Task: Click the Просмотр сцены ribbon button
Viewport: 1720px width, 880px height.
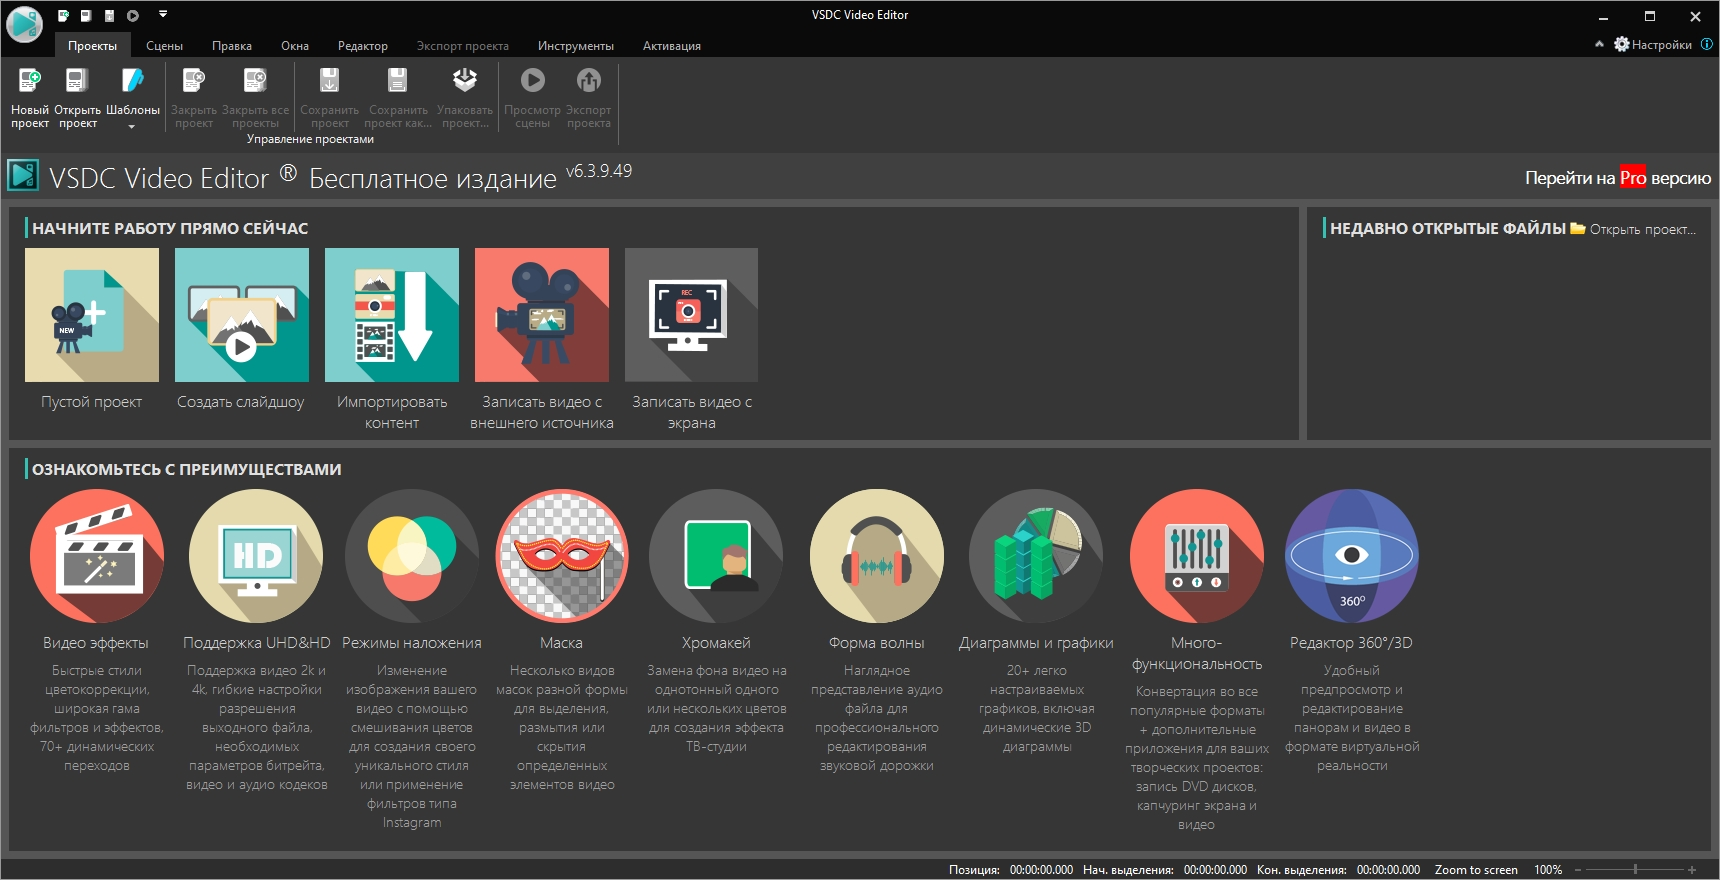Action: (x=532, y=97)
